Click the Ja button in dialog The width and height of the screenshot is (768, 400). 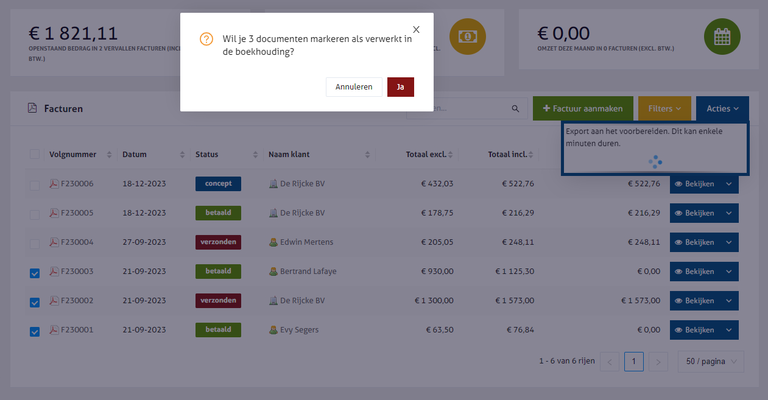coord(400,87)
